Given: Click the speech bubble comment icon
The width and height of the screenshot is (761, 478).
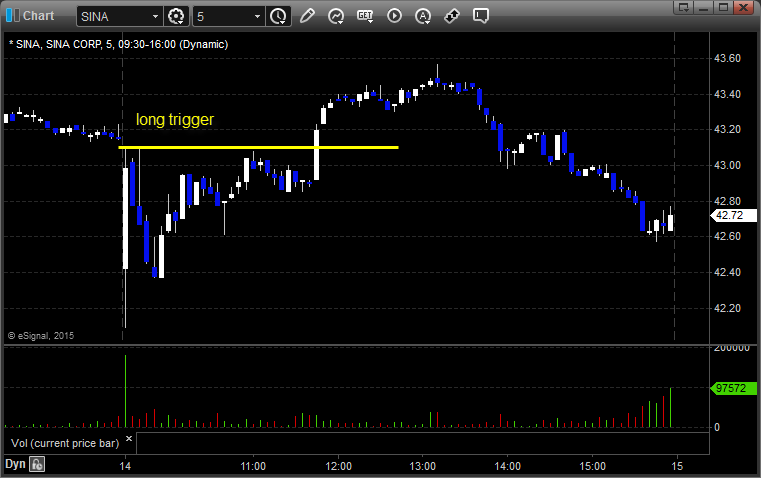Looking at the screenshot, I should click(x=480, y=16).
